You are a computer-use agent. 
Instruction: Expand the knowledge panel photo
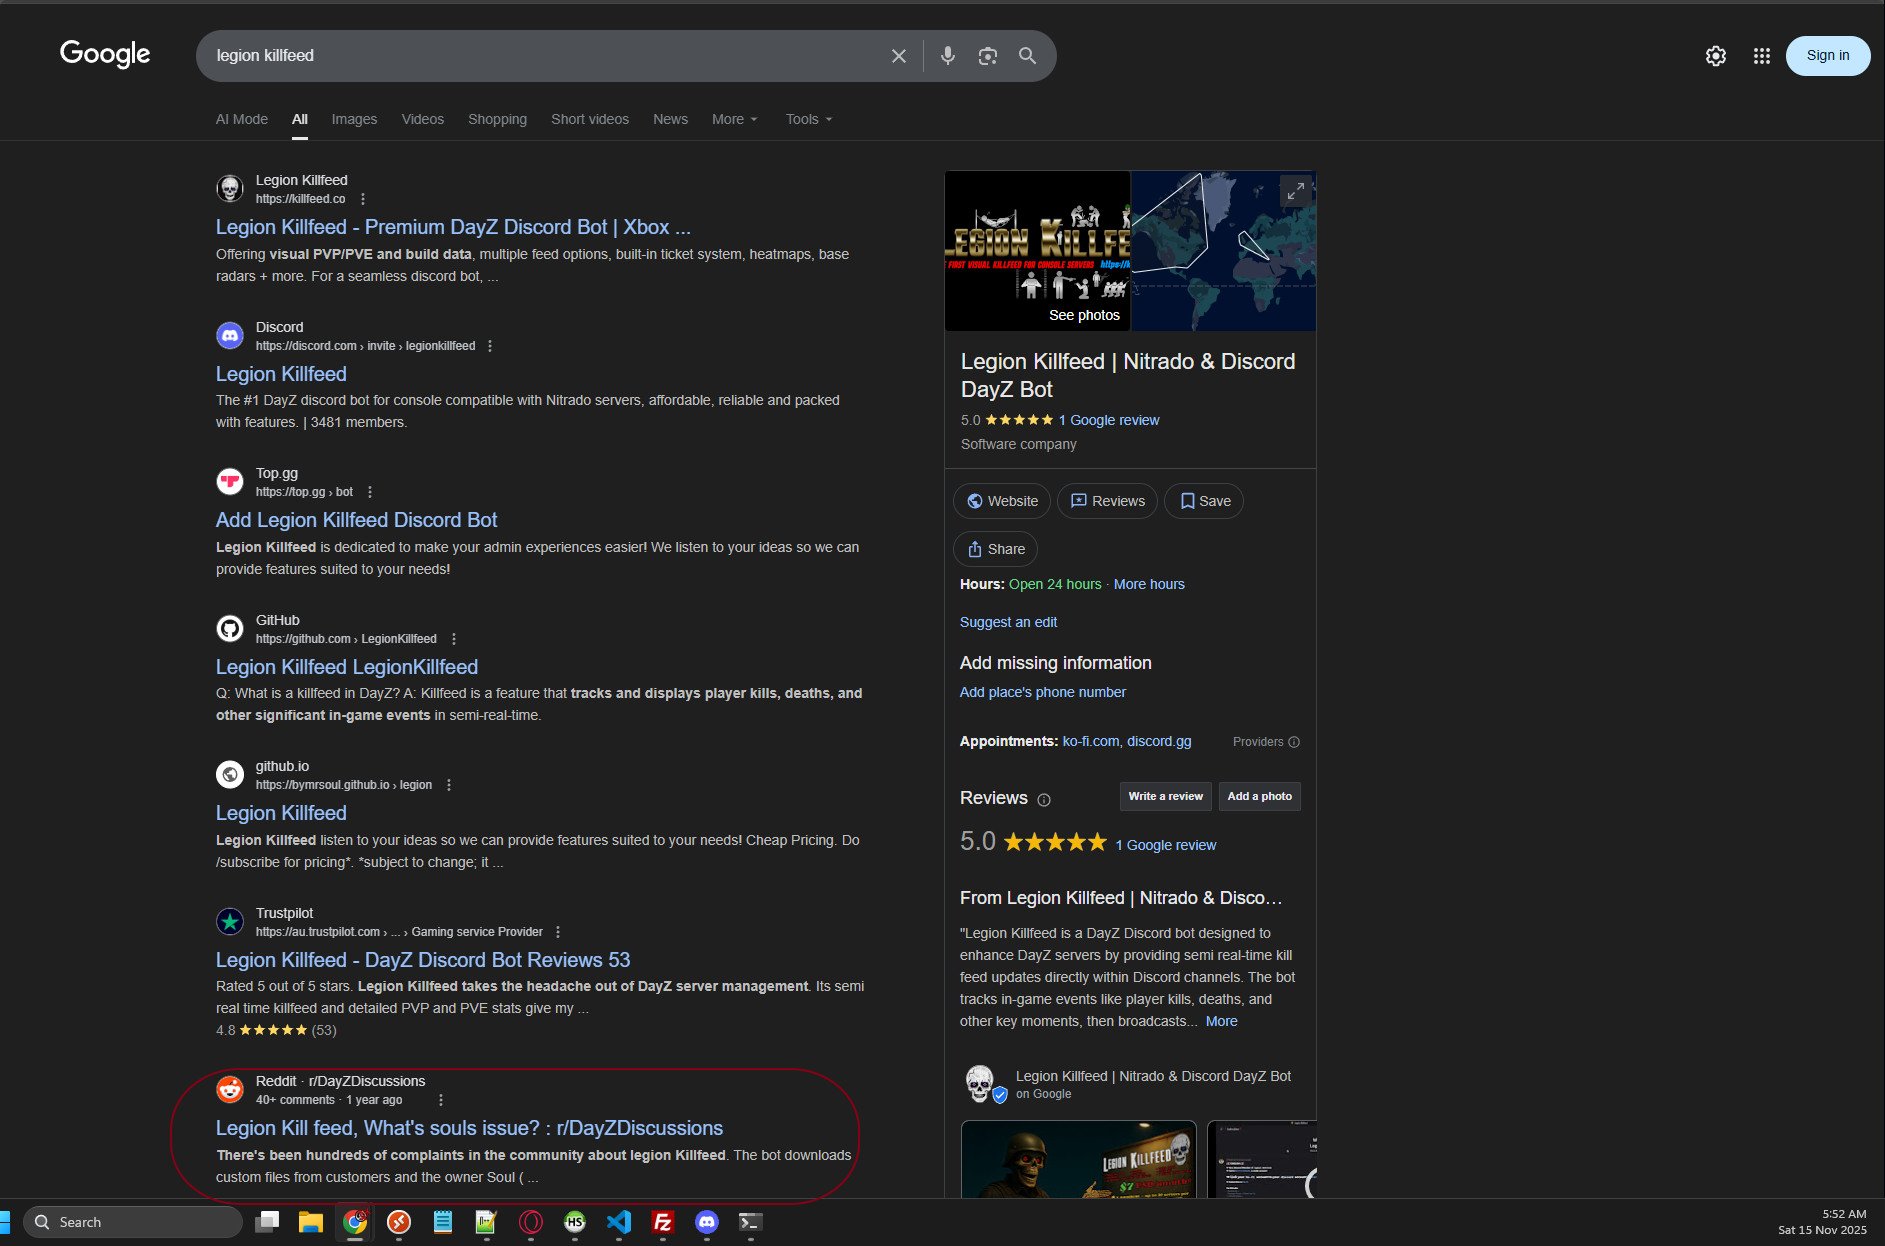click(x=1296, y=191)
